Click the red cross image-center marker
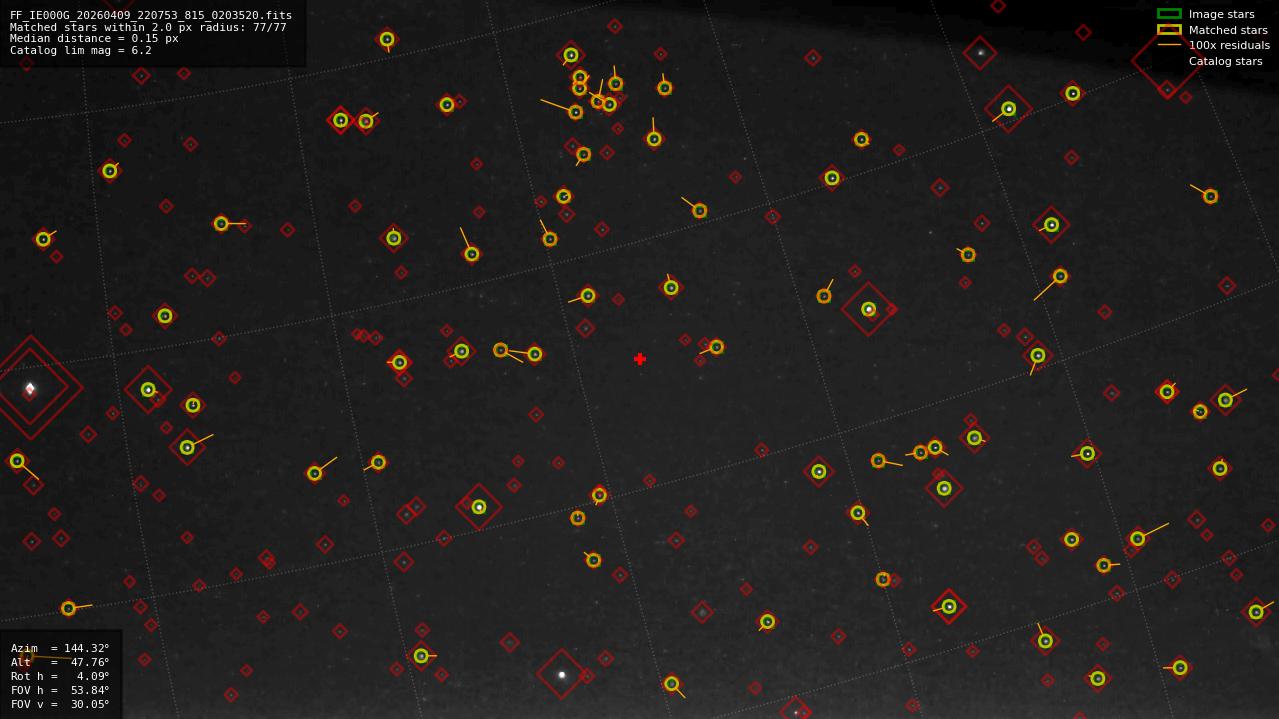 [x=640, y=359]
